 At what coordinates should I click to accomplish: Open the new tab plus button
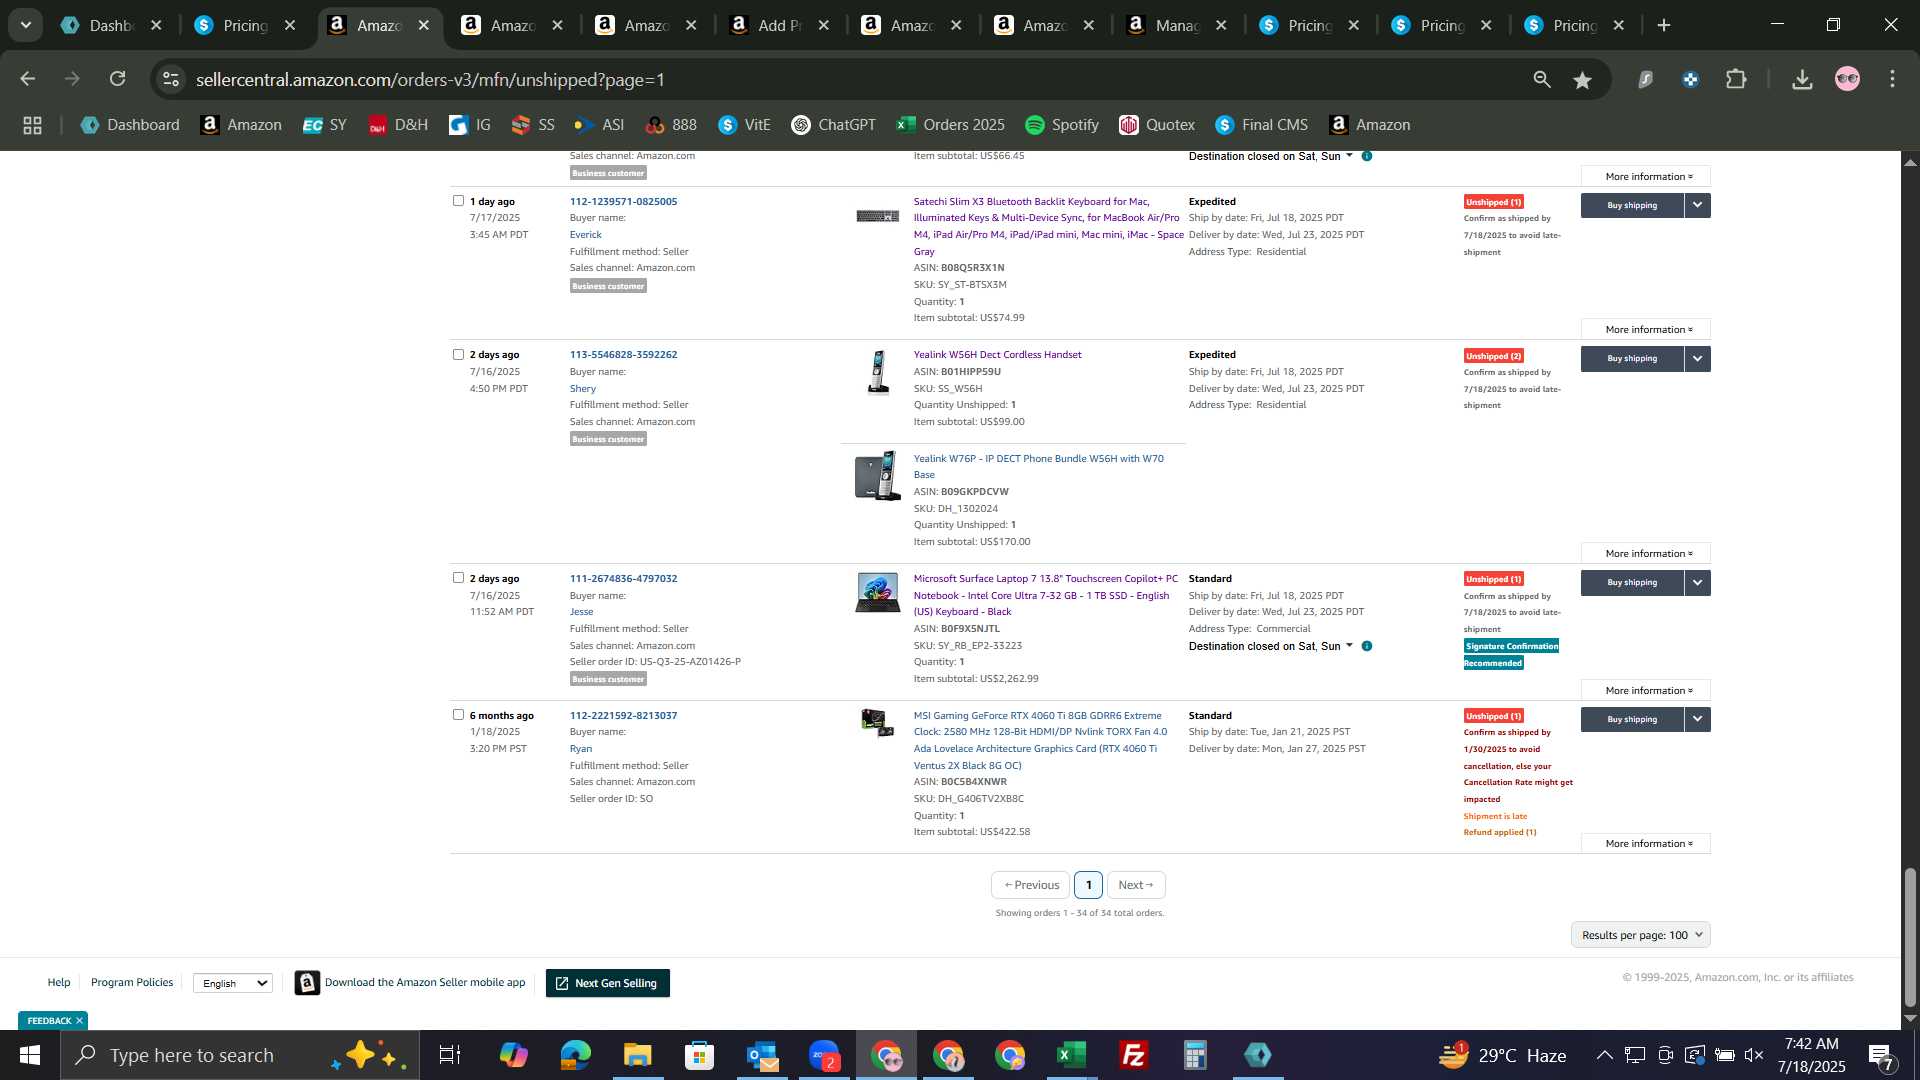[1664, 25]
